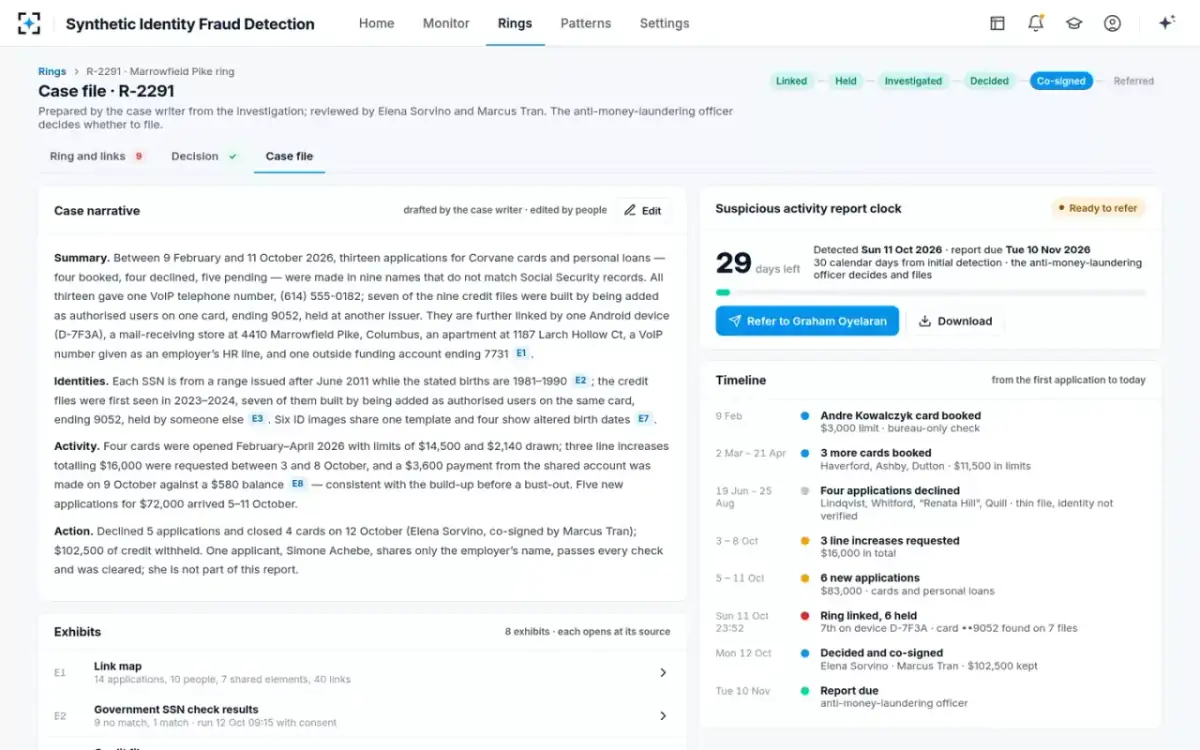
Task: Open the user account icon
Action: tap(1112, 23)
